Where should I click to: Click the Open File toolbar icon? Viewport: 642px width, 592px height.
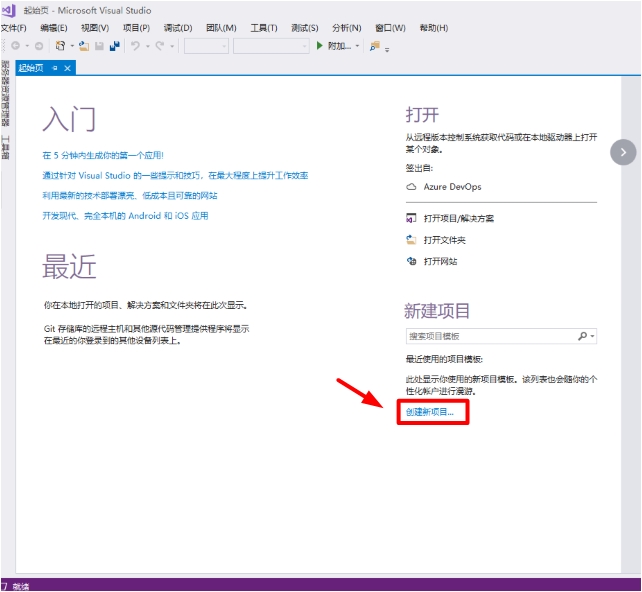coord(84,46)
